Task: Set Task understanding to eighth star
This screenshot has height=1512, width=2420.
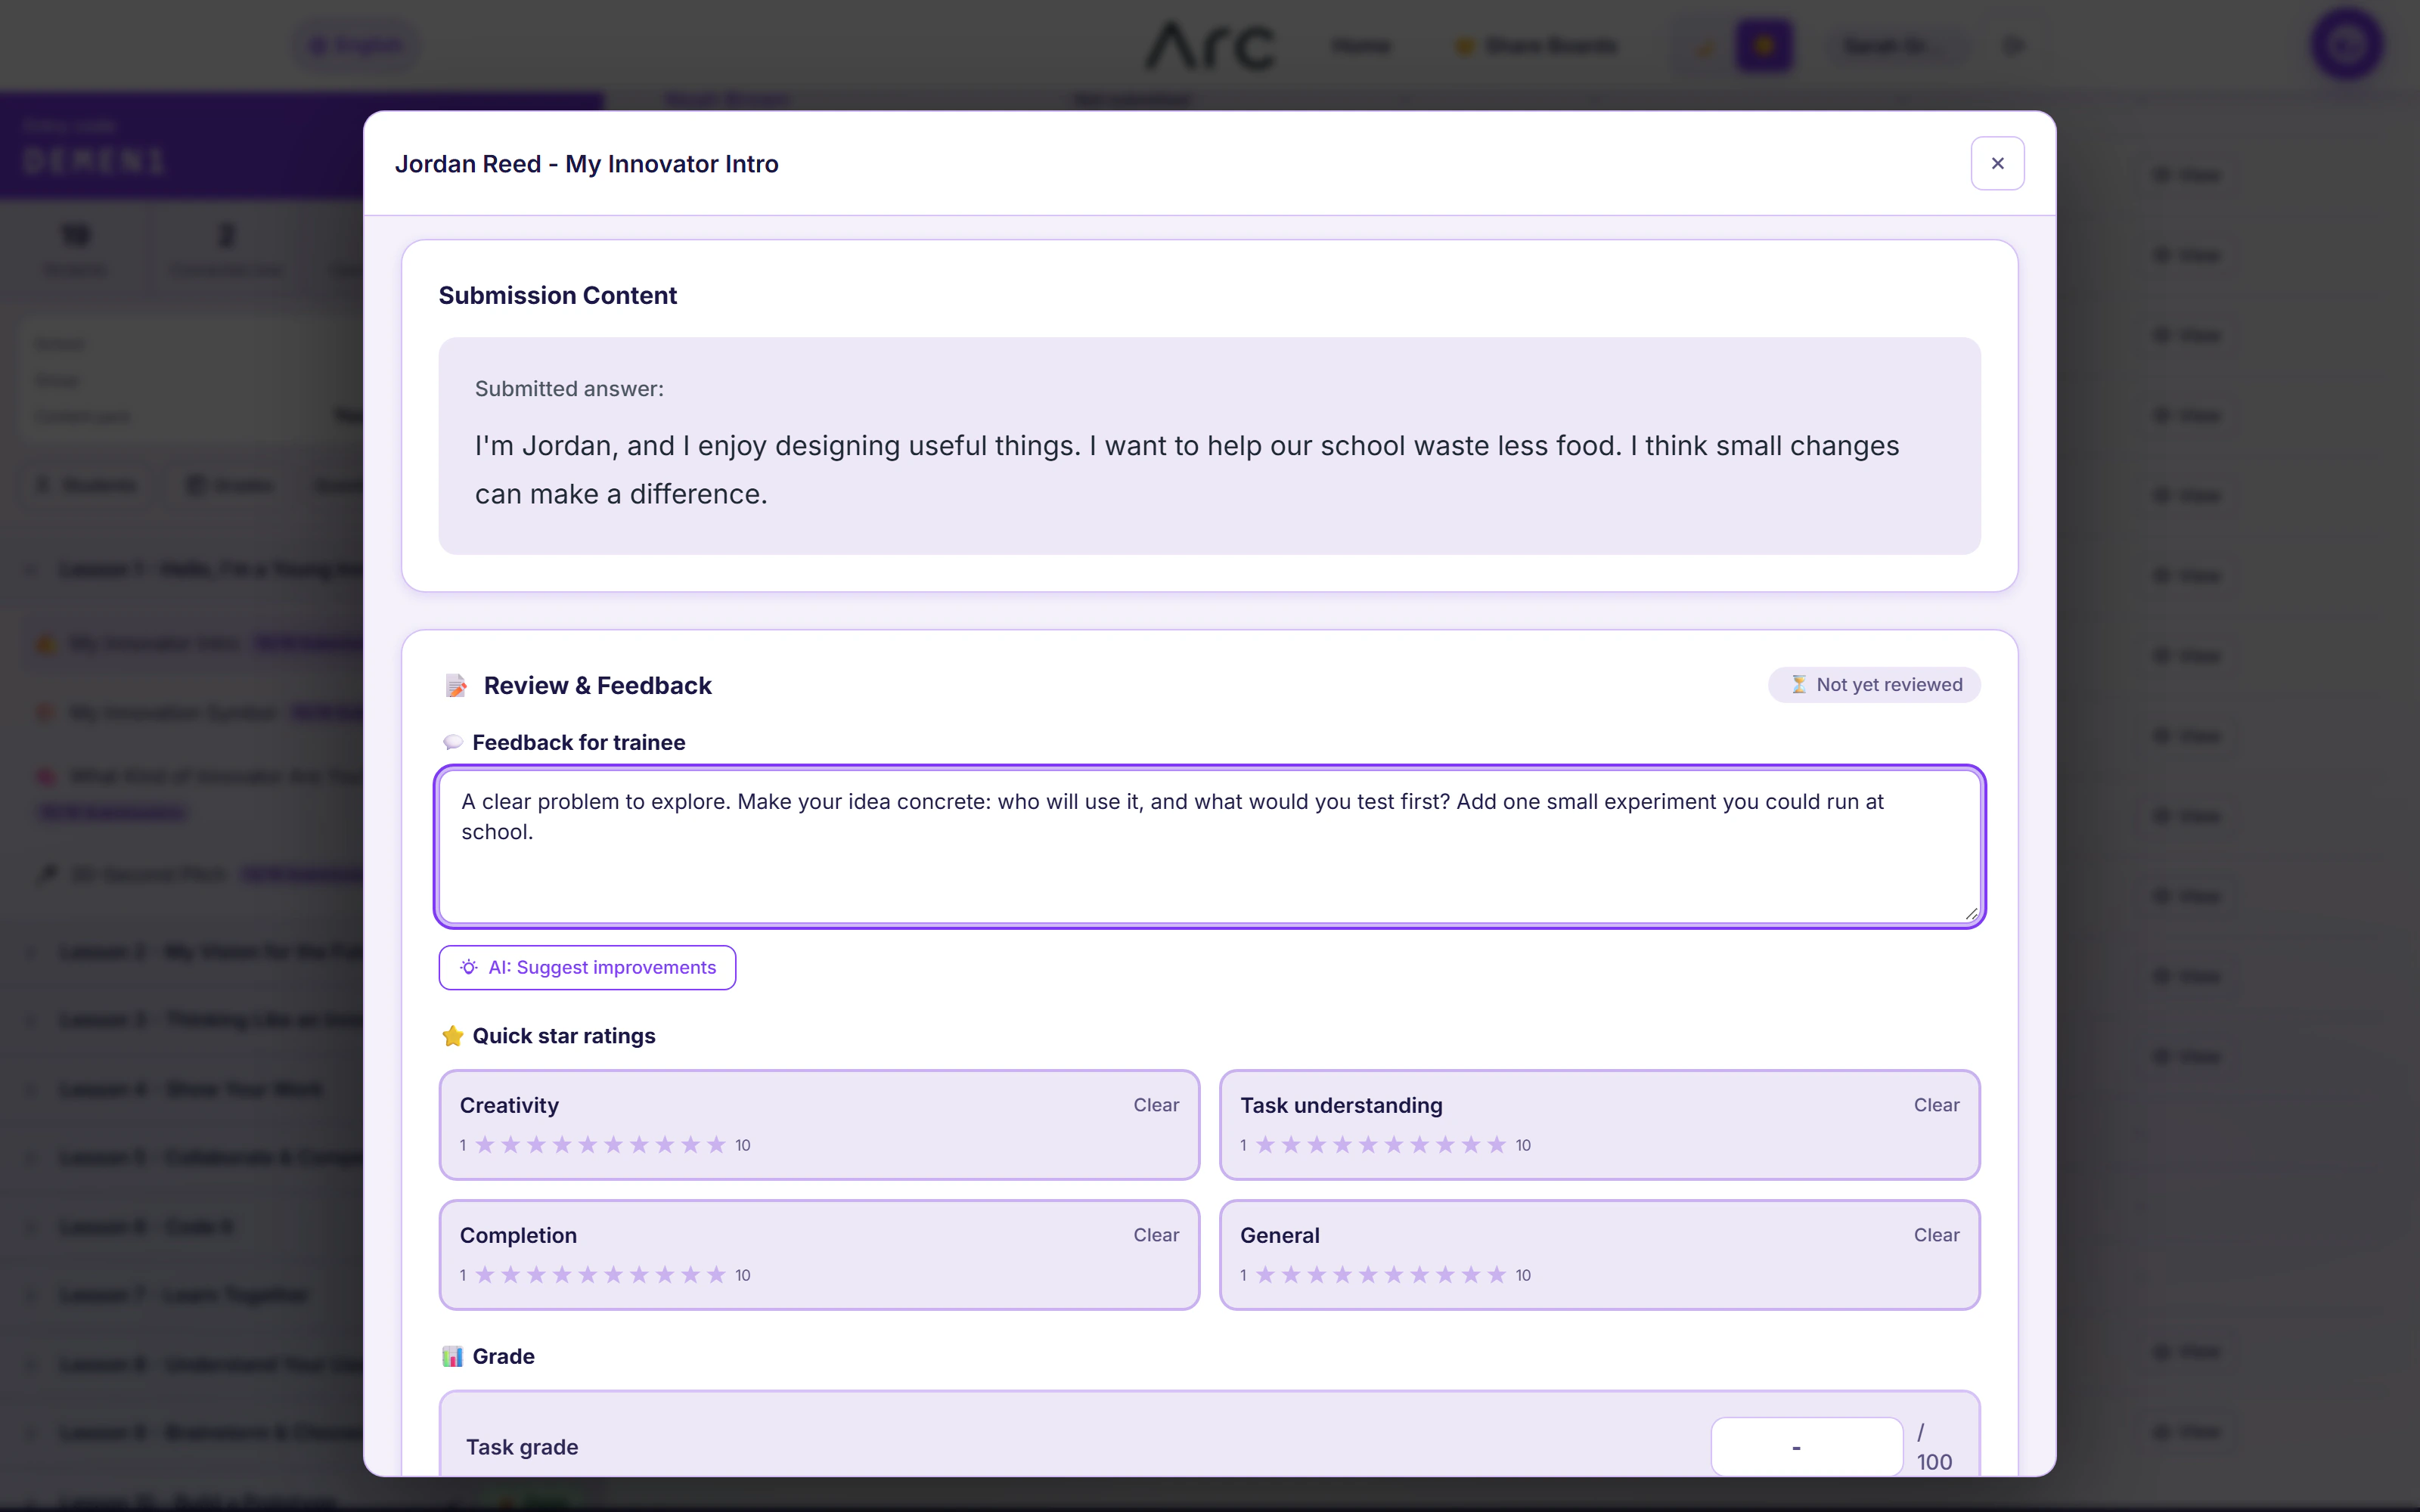Action: click(1445, 1144)
